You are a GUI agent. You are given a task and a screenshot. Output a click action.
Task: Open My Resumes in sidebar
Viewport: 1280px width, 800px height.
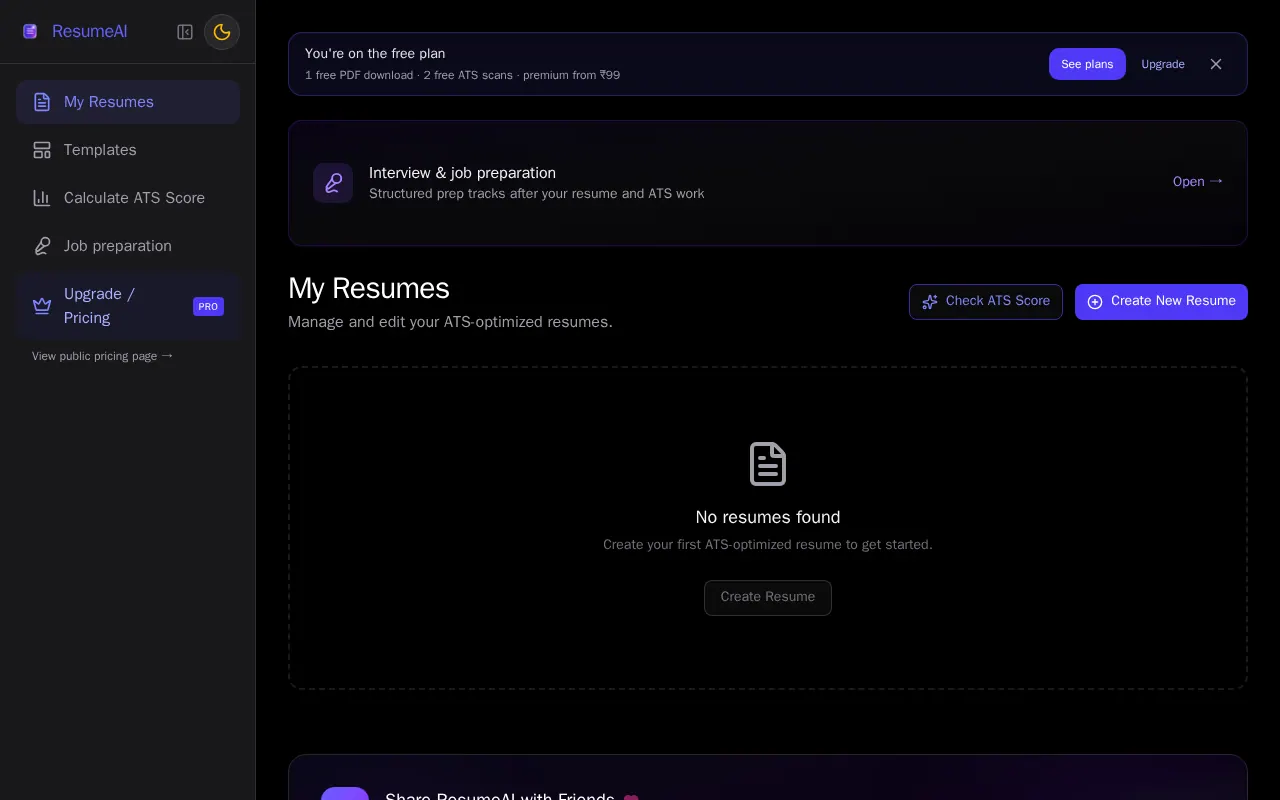(128, 102)
